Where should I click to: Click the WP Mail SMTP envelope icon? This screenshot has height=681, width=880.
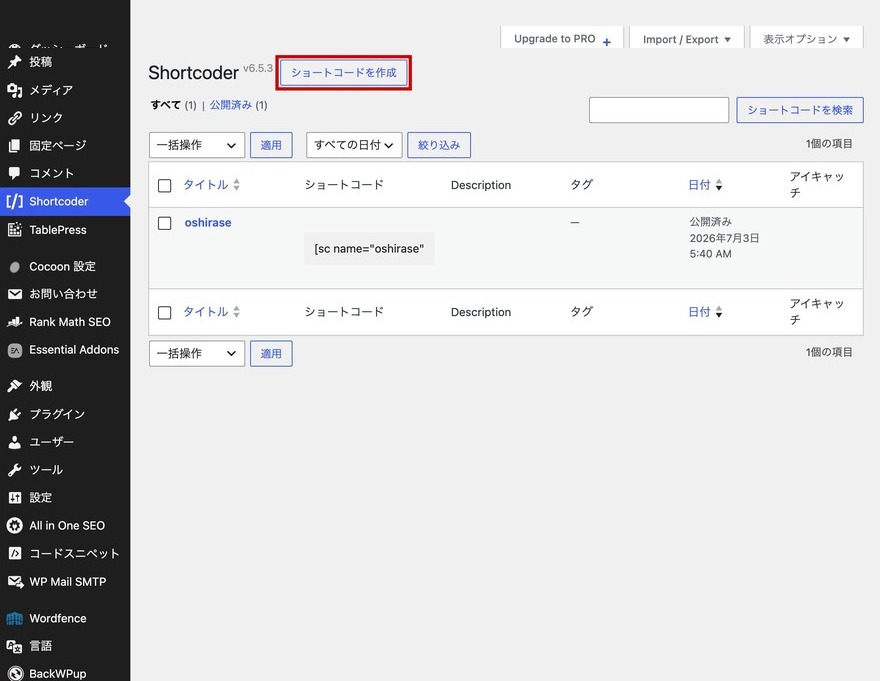click(x=15, y=582)
